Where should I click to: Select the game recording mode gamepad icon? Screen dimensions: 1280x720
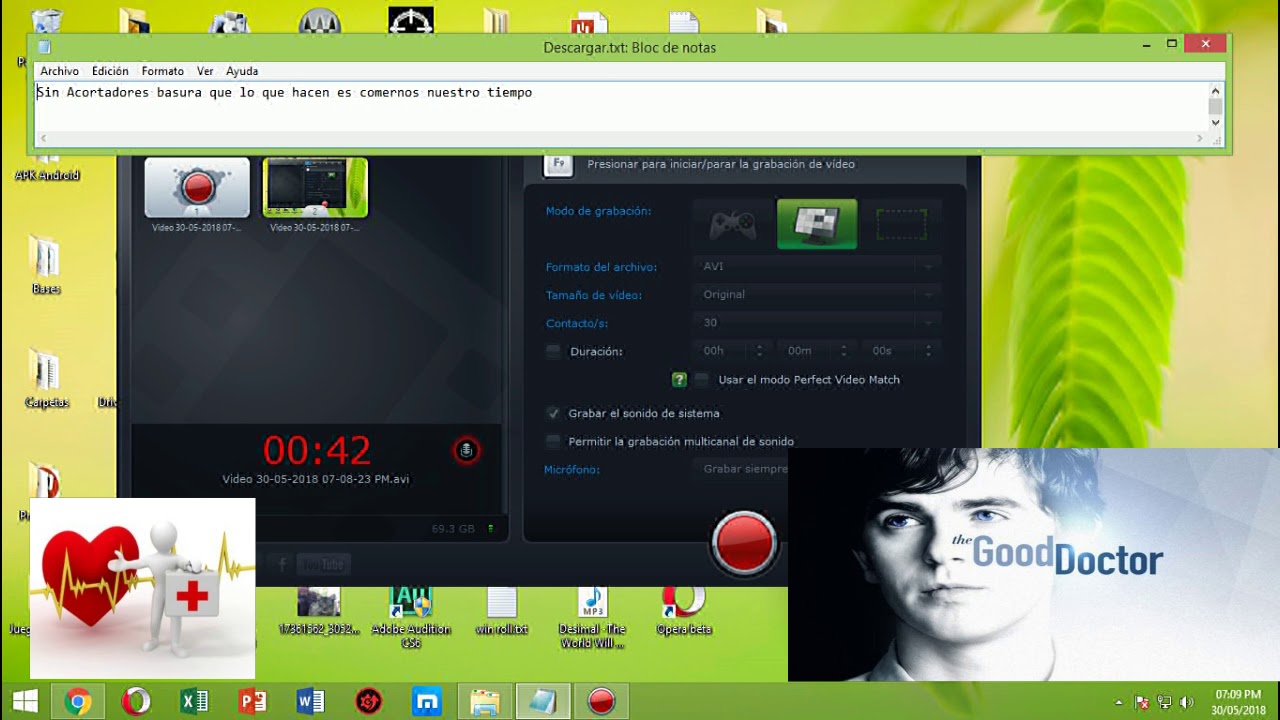733,225
